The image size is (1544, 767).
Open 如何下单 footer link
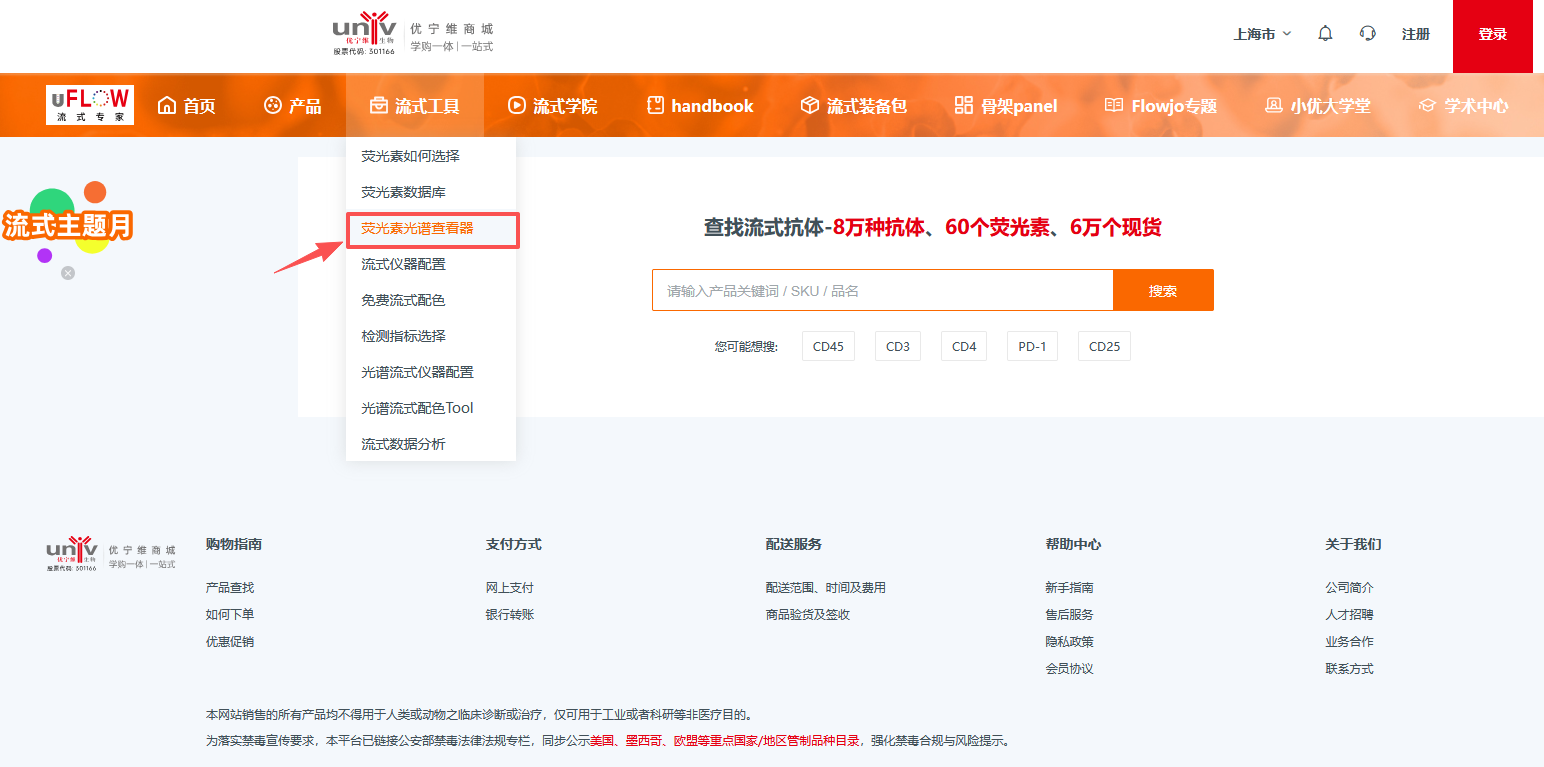(230, 615)
